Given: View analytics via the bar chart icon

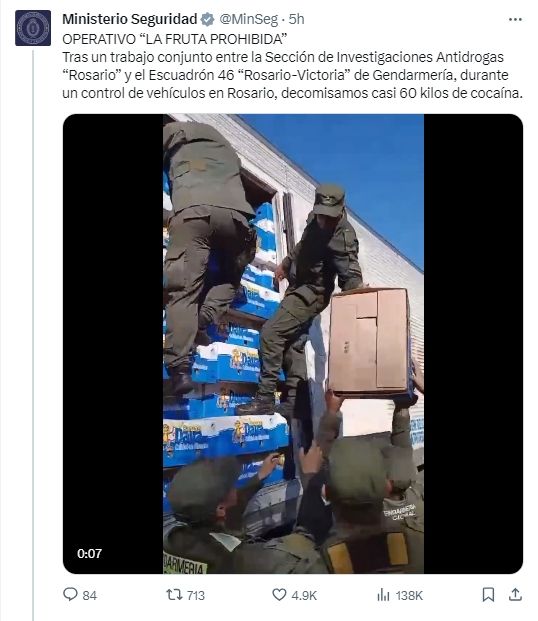Looking at the screenshot, I should pos(383,594).
